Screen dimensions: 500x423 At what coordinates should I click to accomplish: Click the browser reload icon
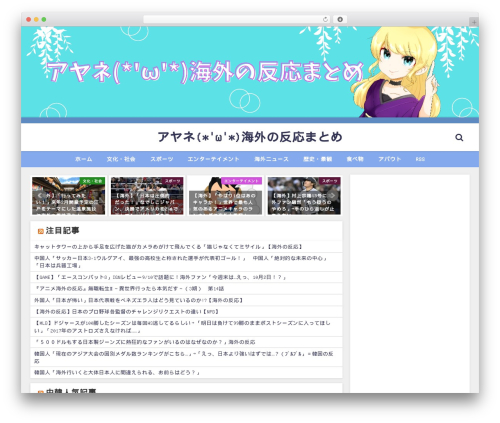pyautogui.click(x=325, y=19)
